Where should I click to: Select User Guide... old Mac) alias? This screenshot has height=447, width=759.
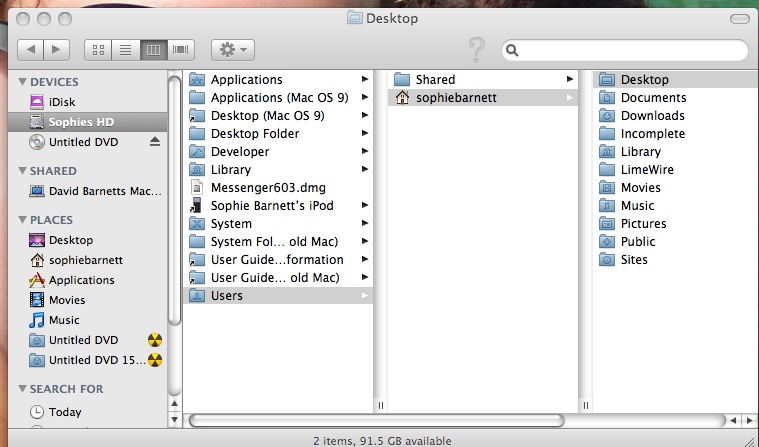pos(278,277)
